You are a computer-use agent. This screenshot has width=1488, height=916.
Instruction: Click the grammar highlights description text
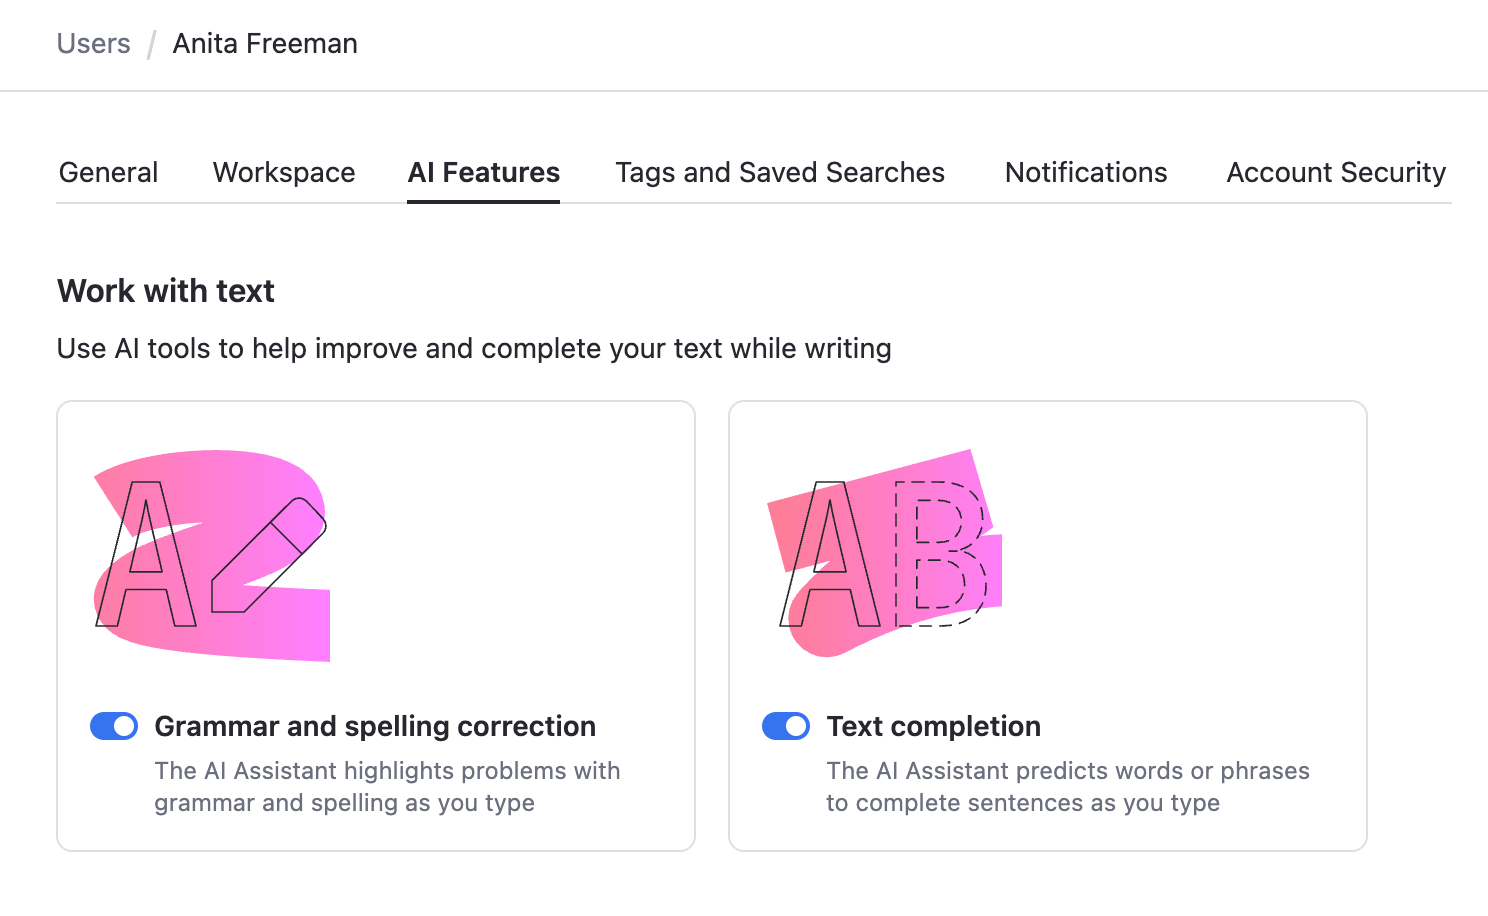click(387, 787)
